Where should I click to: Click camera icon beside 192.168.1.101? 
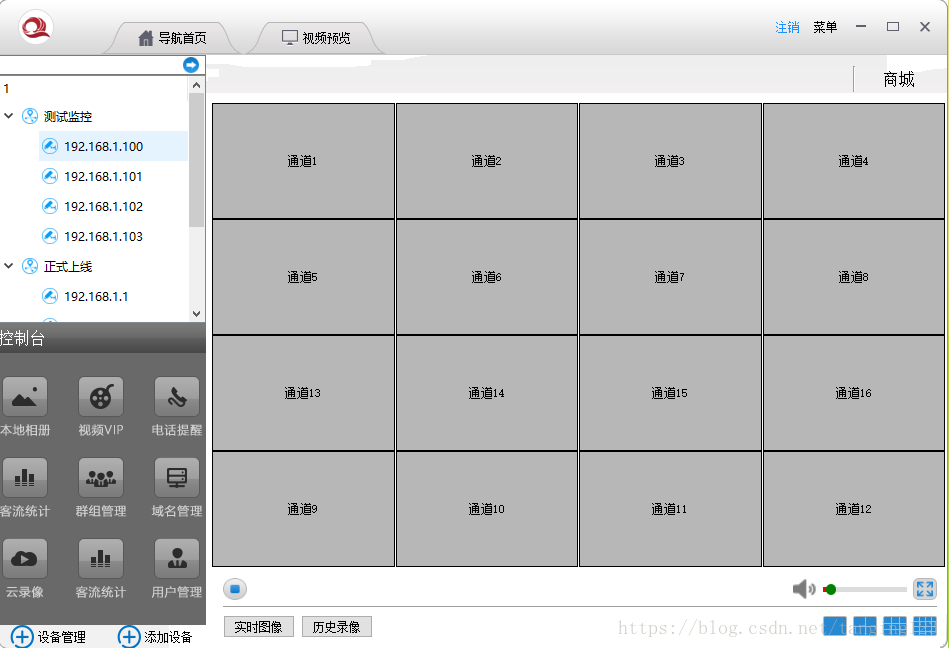coord(50,176)
